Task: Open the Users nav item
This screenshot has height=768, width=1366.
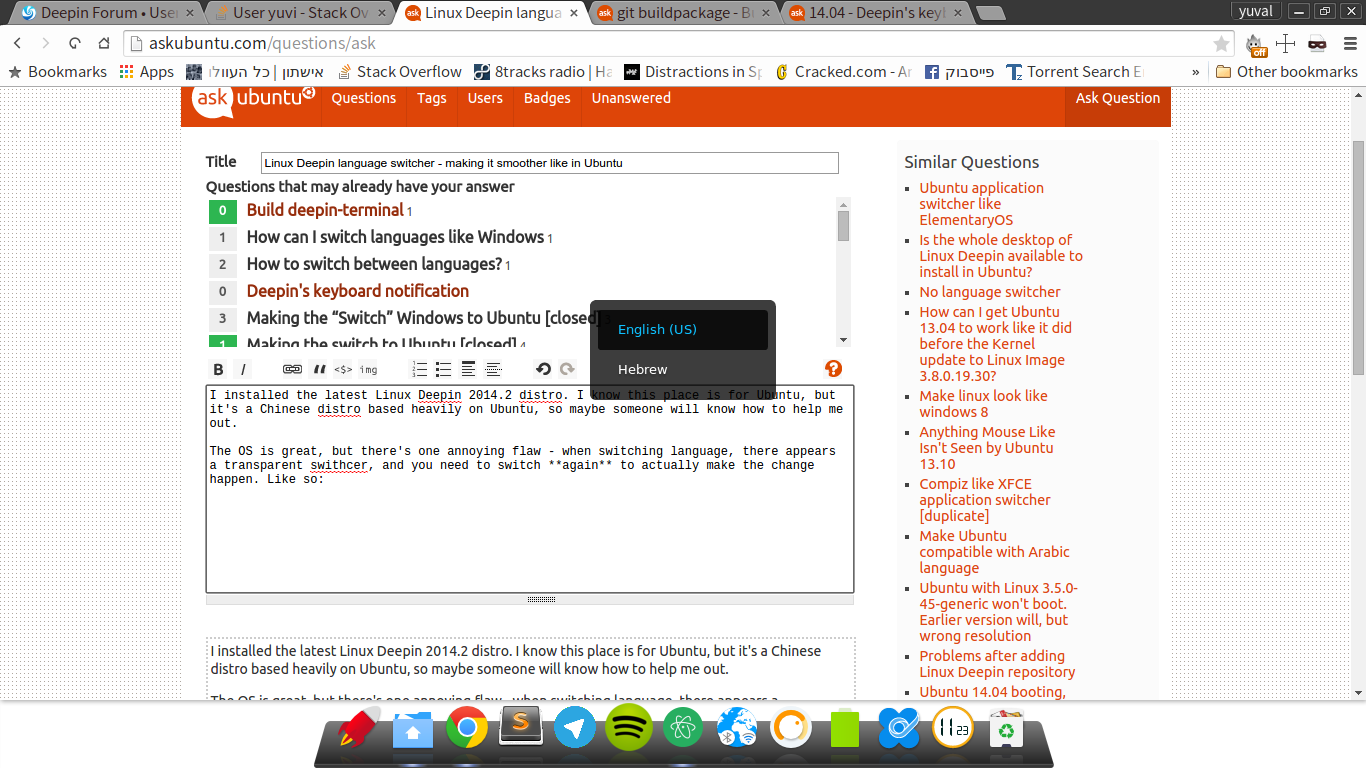Action: [x=485, y=98]
